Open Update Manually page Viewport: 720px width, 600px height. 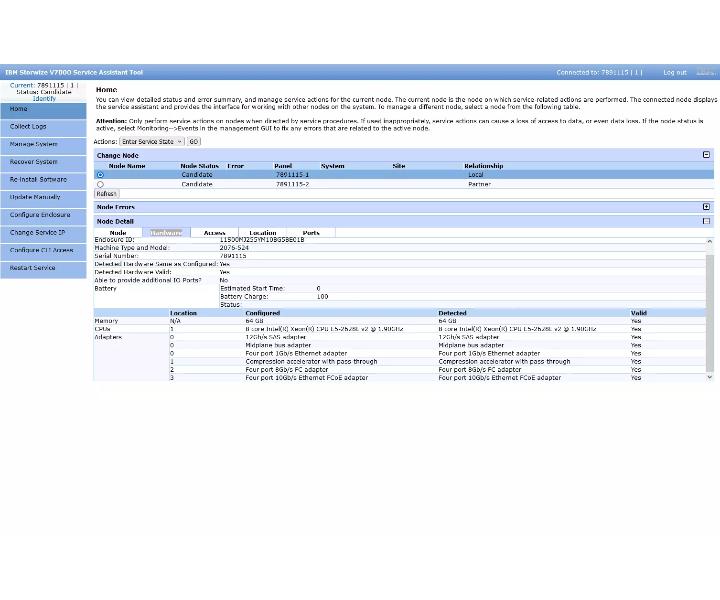tap(43, 198)
